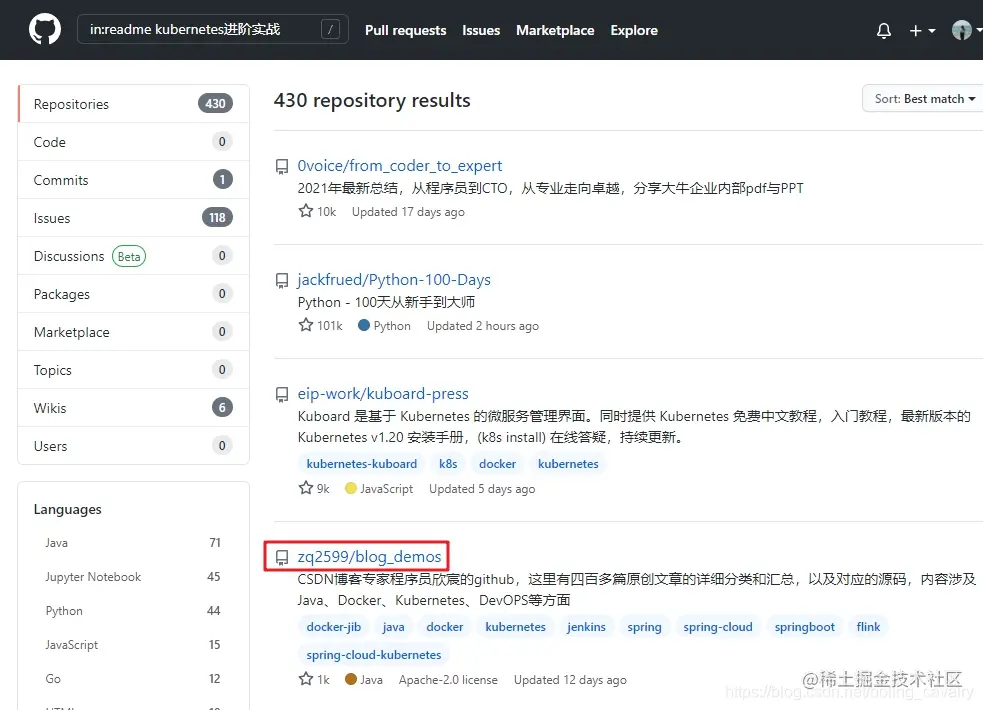Click the 430 repository results heading
Image resolution: width=983 pixels, height=710 pixels.
coord(372,100)
